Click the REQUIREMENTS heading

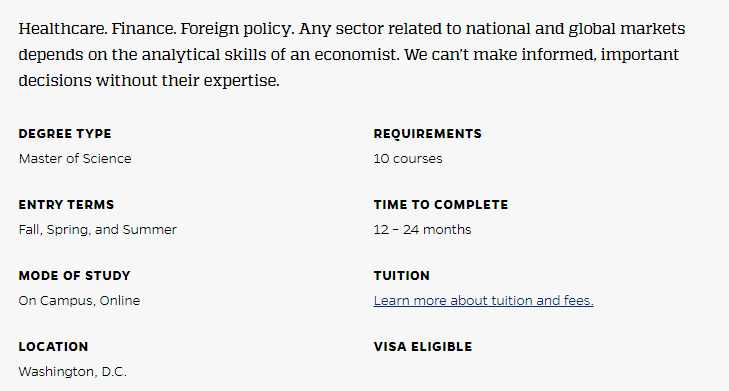[x=428, y=134]
